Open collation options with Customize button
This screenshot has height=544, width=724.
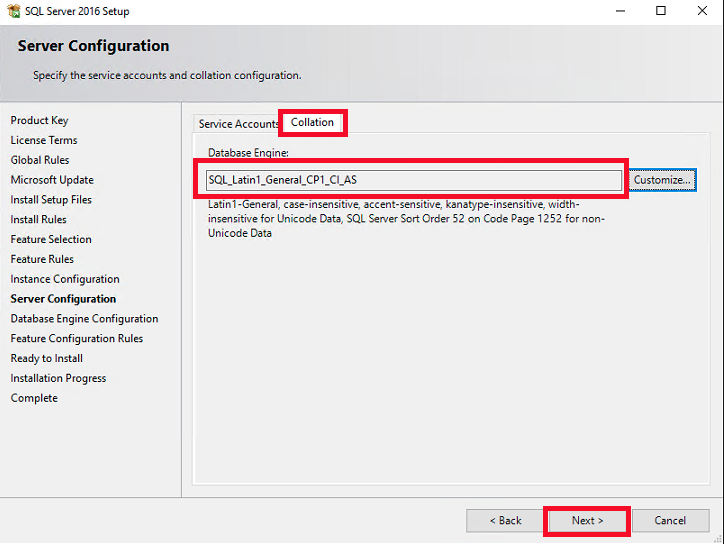662,180
